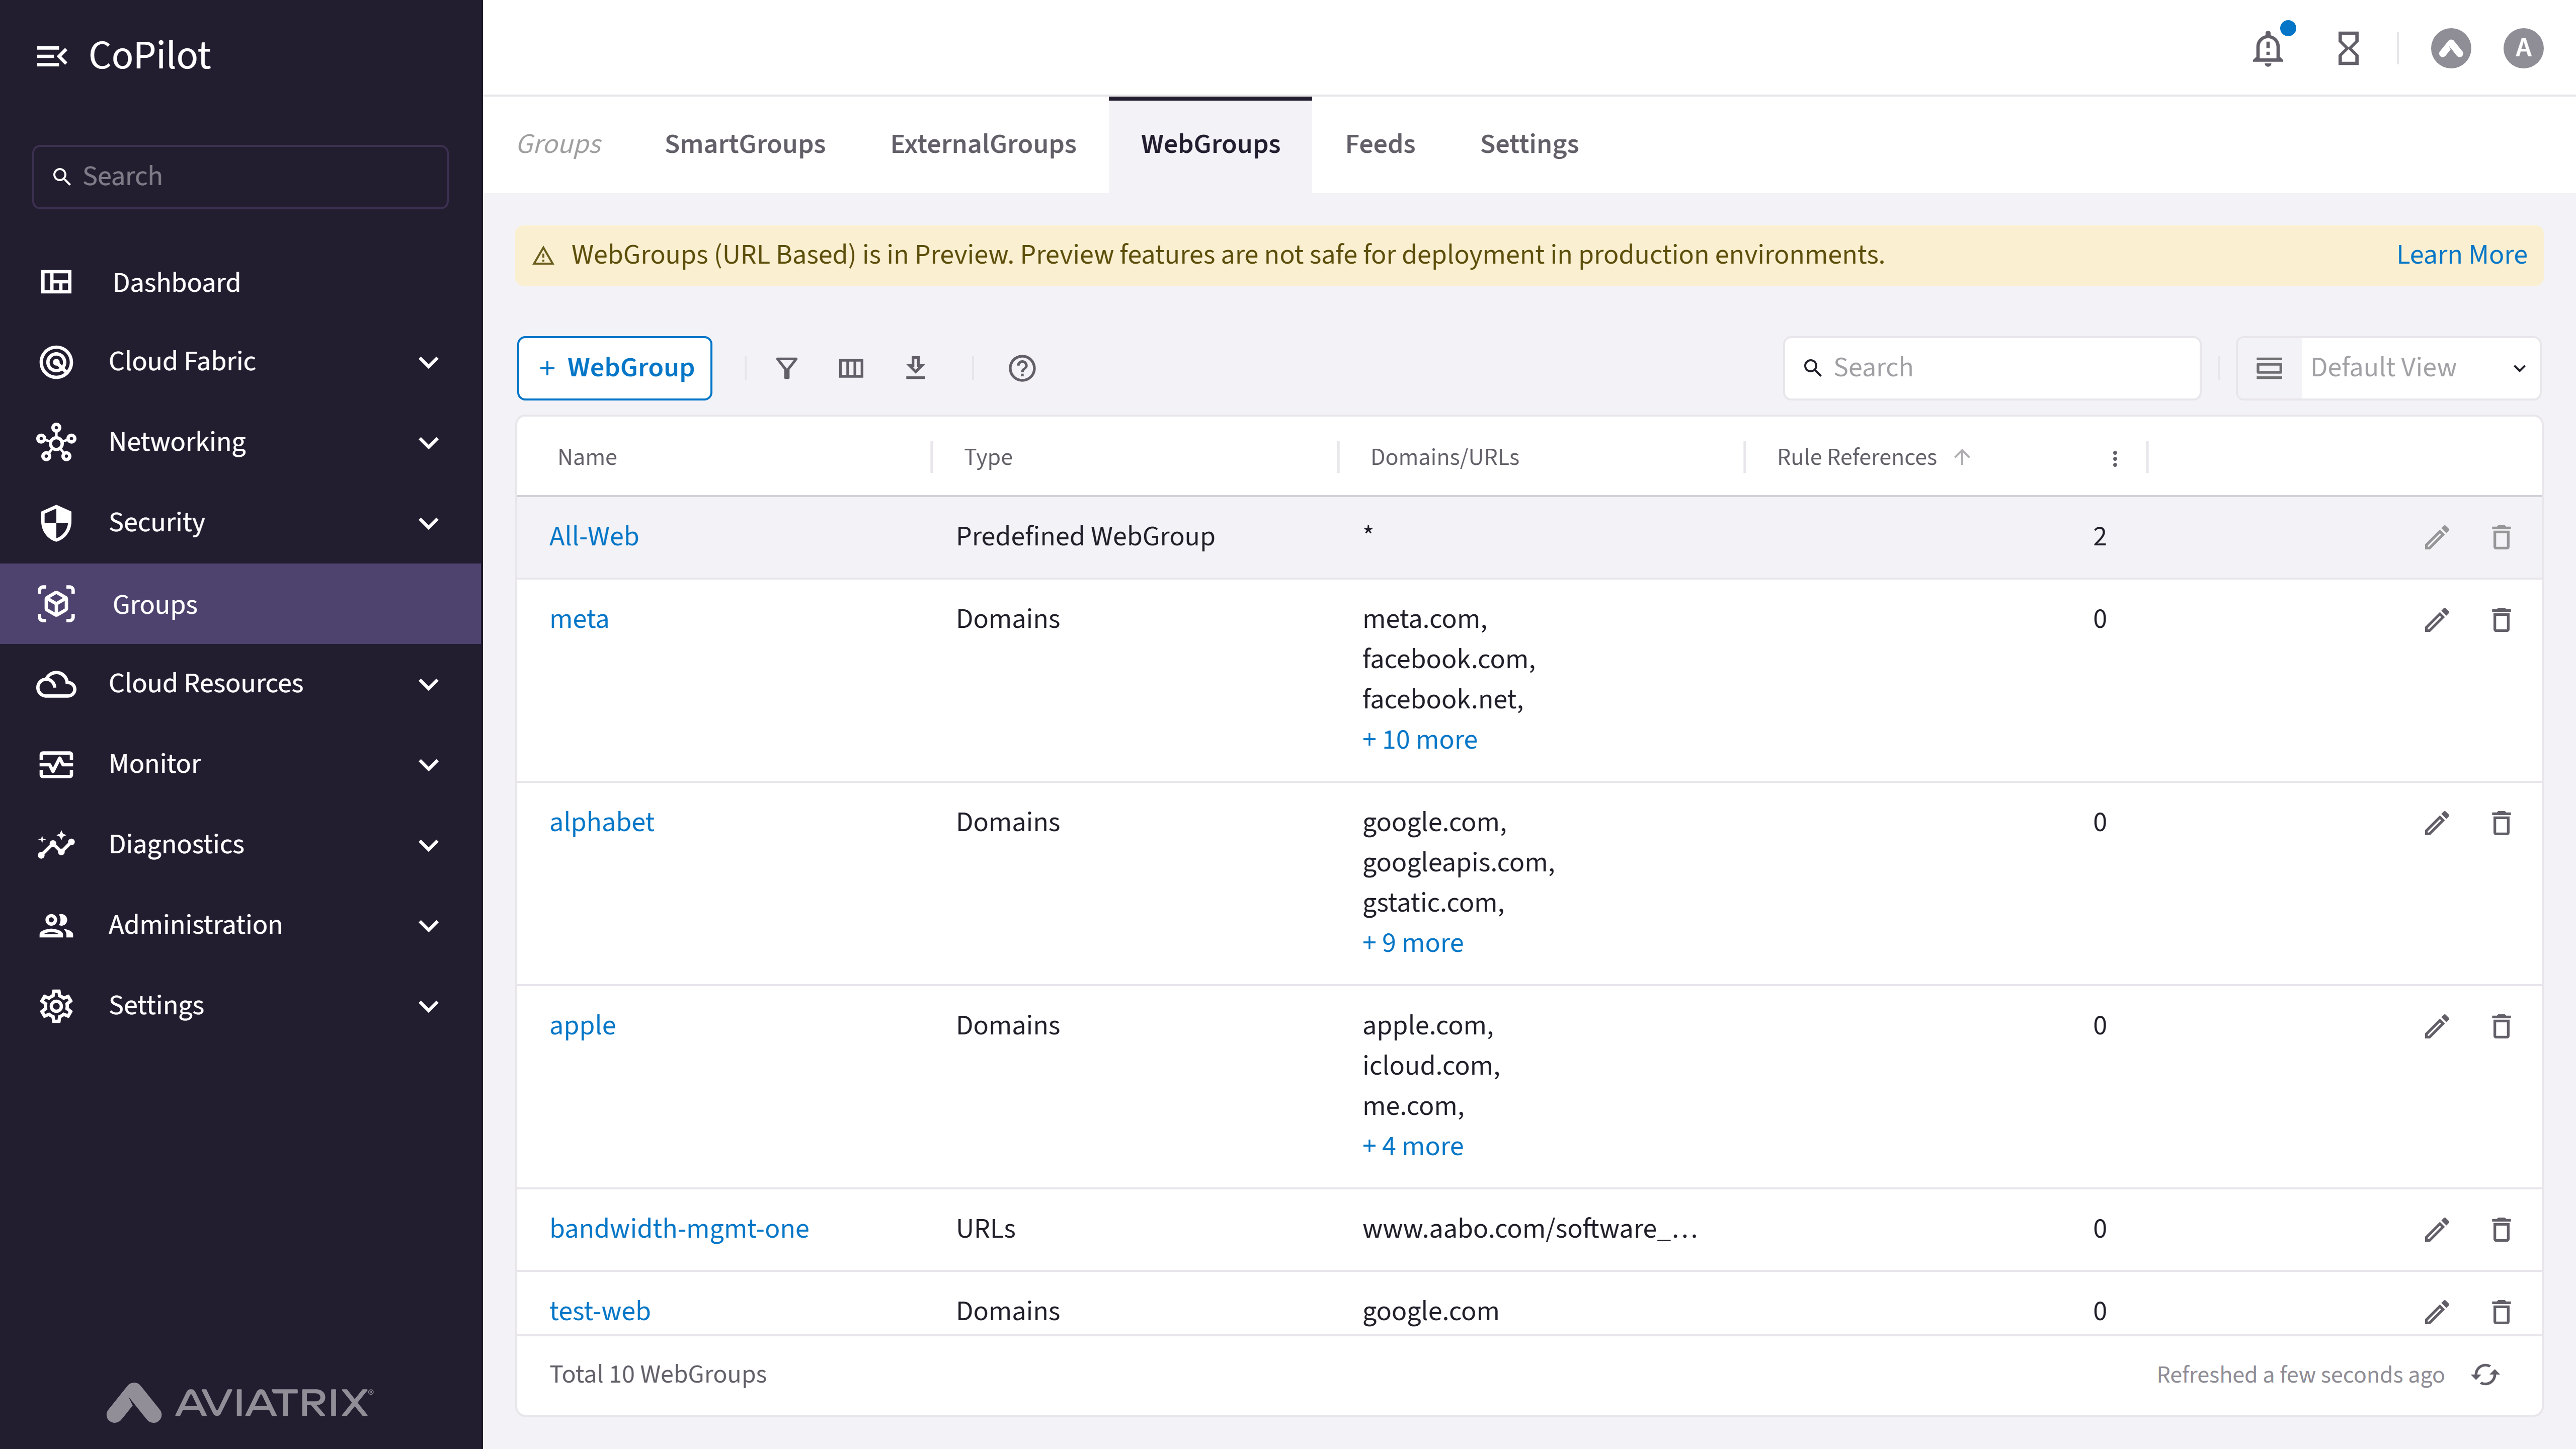2576x1449 pixels.
Task: Switch to SmartGroups tab
Action: (745, 144)
